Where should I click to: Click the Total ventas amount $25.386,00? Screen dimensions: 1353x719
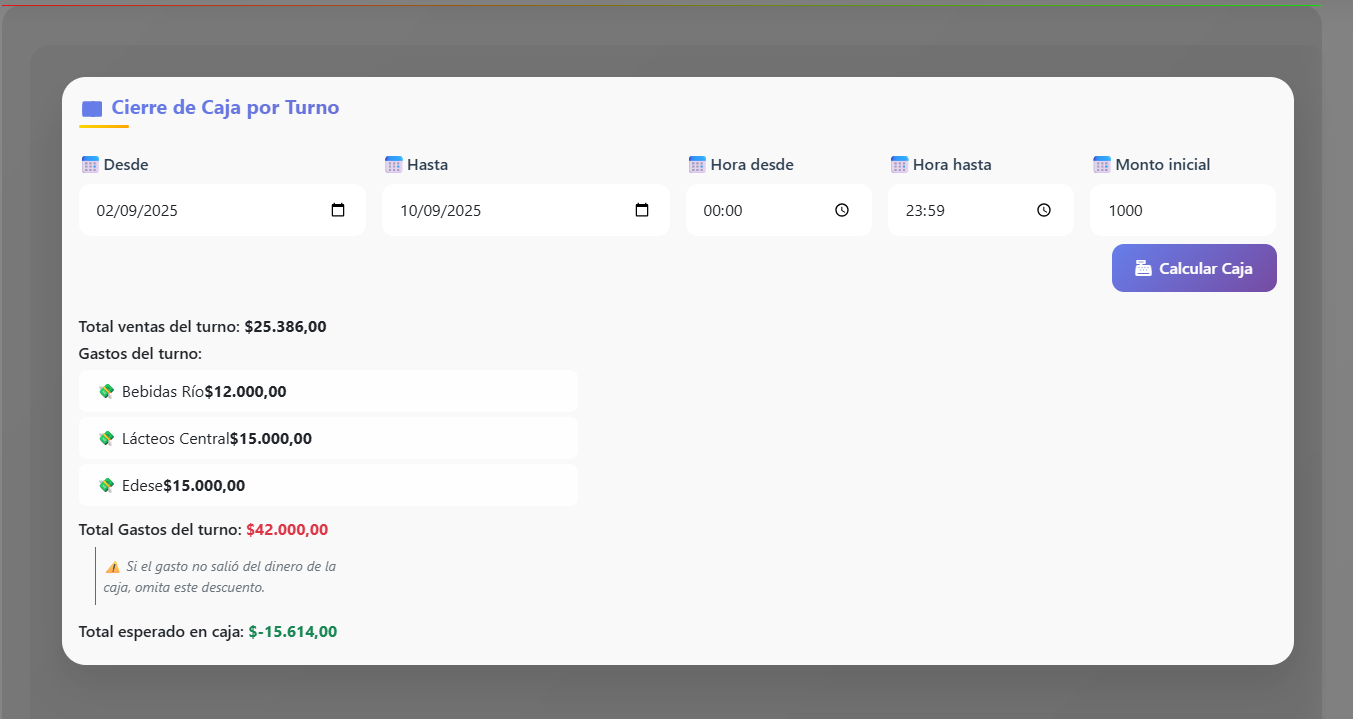pos(285,327)
